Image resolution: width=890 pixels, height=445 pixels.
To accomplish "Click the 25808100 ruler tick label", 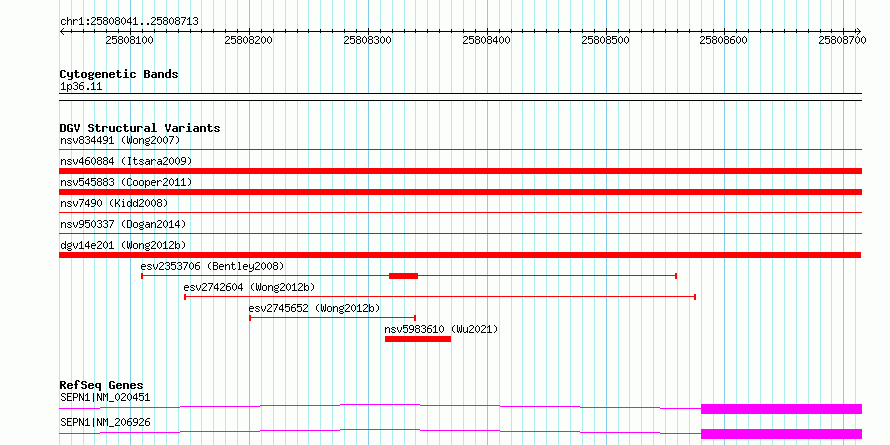I will pos(129,40).
